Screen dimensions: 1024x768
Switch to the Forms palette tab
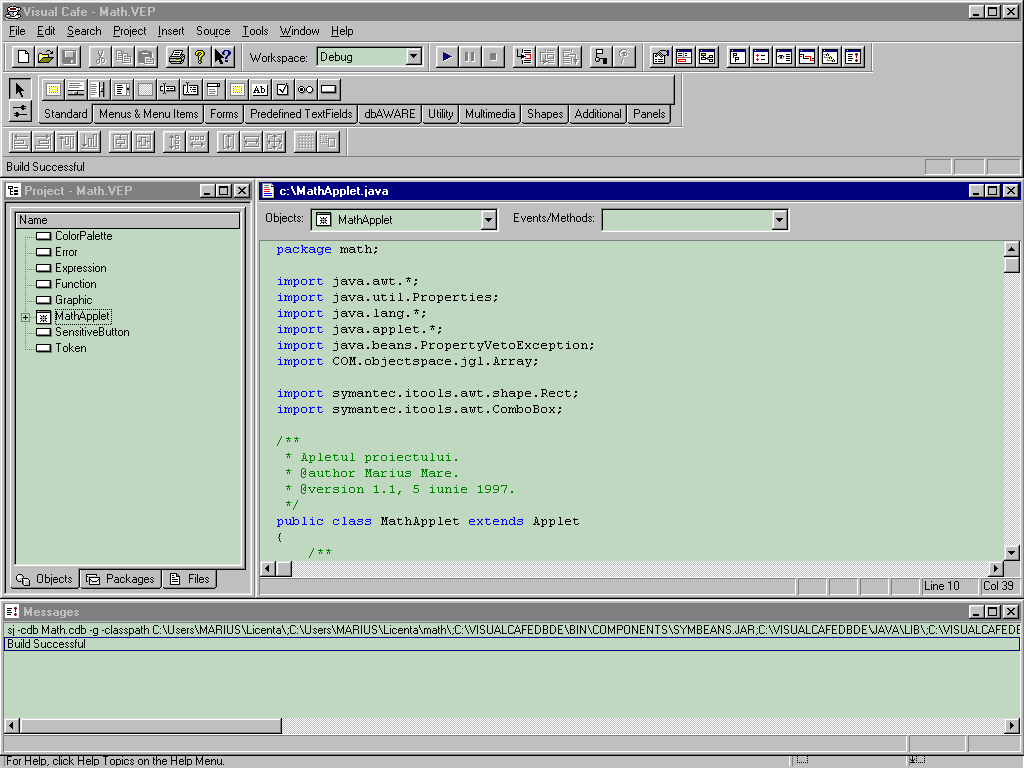coord(224,114)
